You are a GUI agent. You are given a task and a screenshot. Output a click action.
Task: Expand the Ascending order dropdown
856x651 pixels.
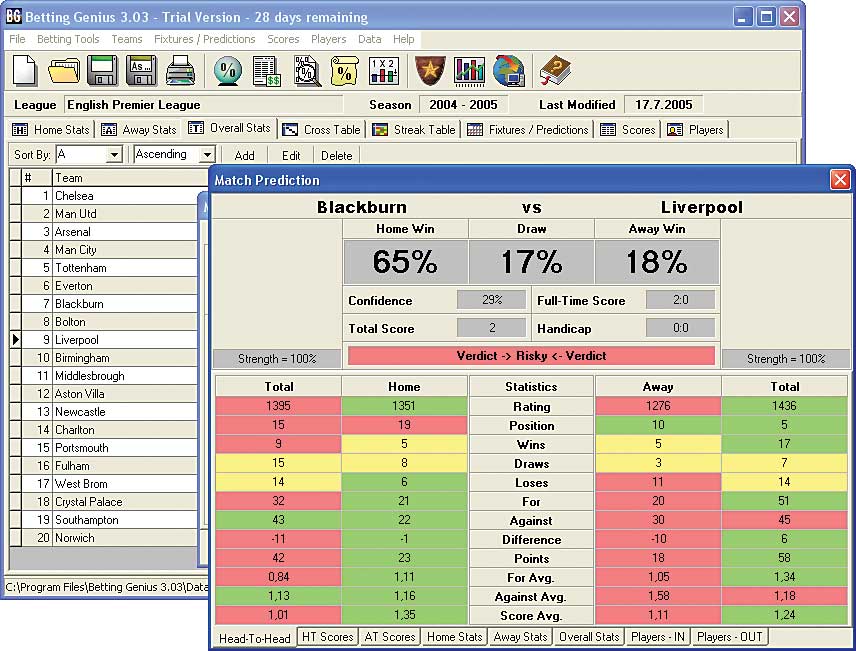coord(207,155)
